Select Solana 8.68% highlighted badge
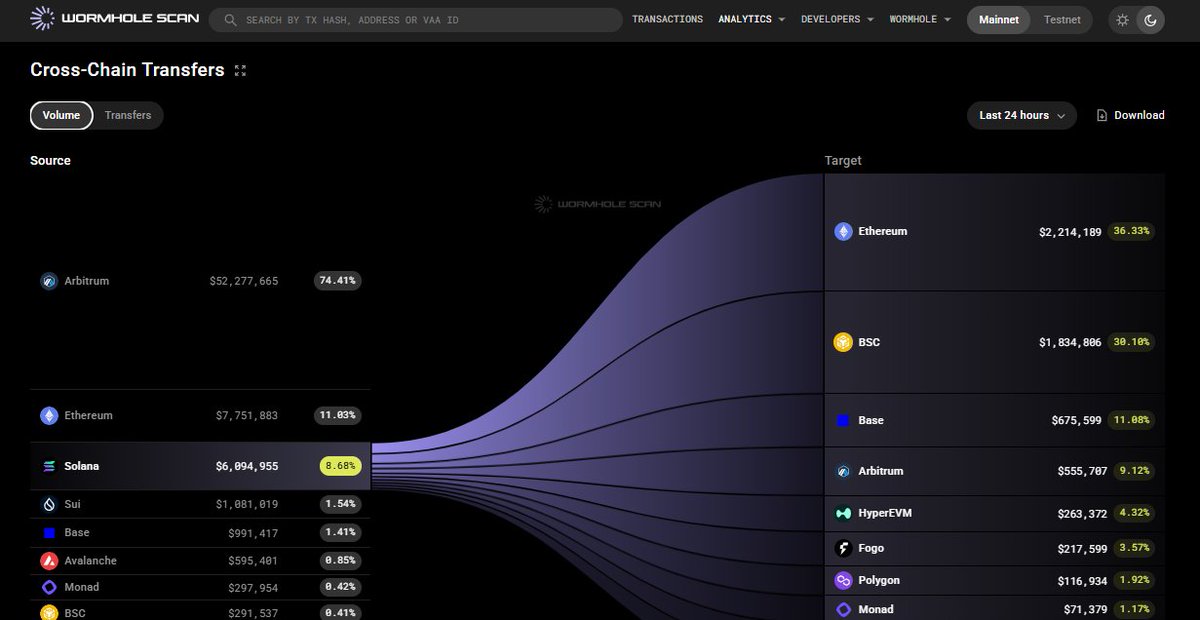The width and height of the screenshot is (1200, 620). coord(340,466)
